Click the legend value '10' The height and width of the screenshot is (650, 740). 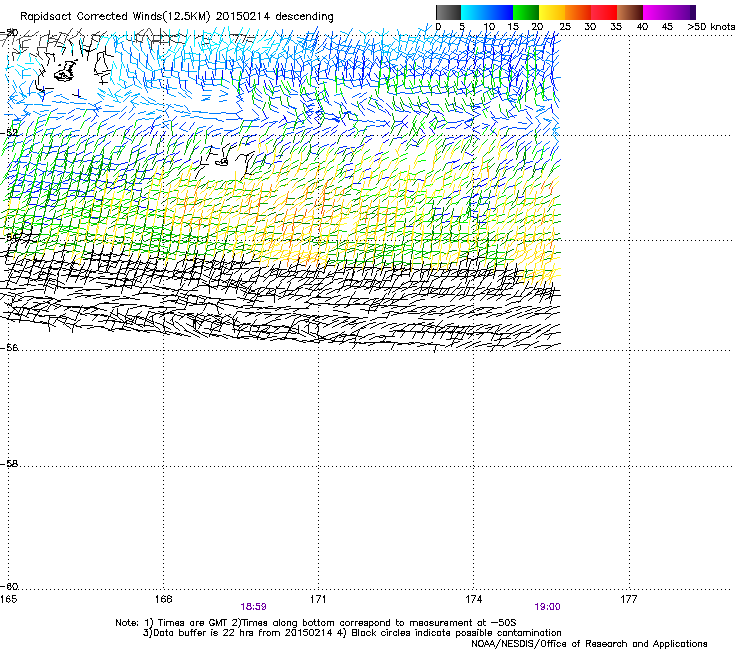pyautogui.click(x=489, y=27)
